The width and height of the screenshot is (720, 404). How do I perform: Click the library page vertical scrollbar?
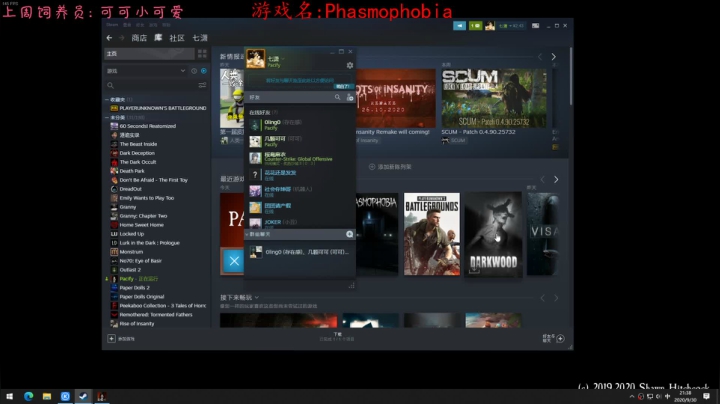coord(571,76)
